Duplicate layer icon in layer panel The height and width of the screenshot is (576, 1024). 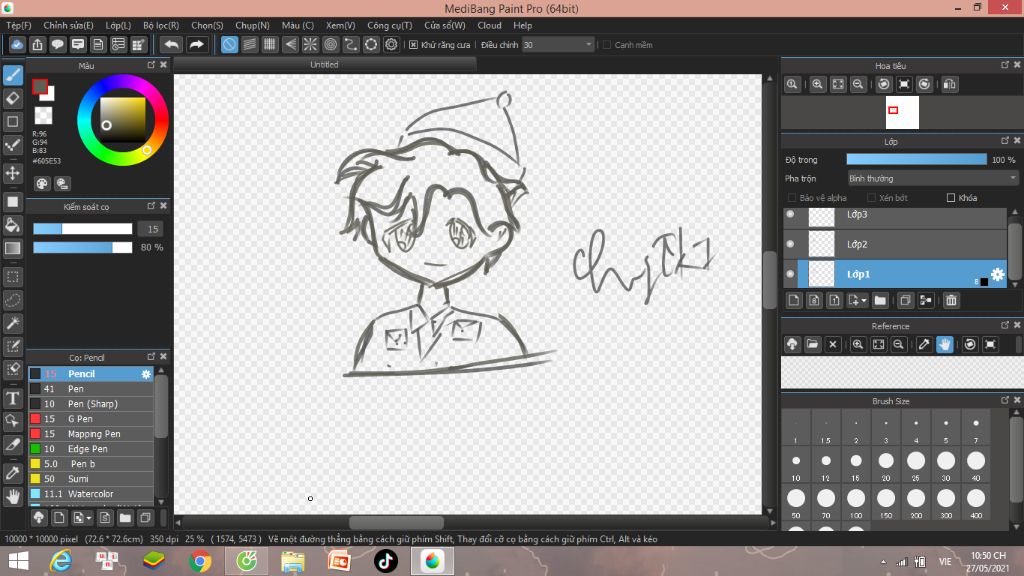(904, 300)
